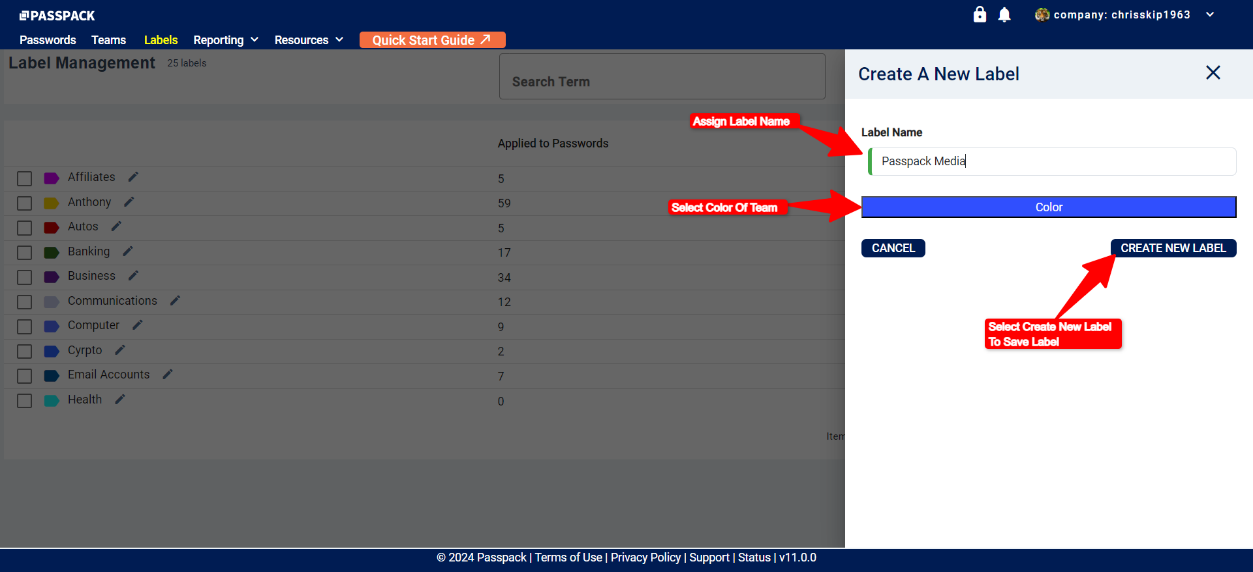Edit the Autos label pencil icon
Image resolution: width=1253 pixels, height=572 pixels.
(116, 227)
